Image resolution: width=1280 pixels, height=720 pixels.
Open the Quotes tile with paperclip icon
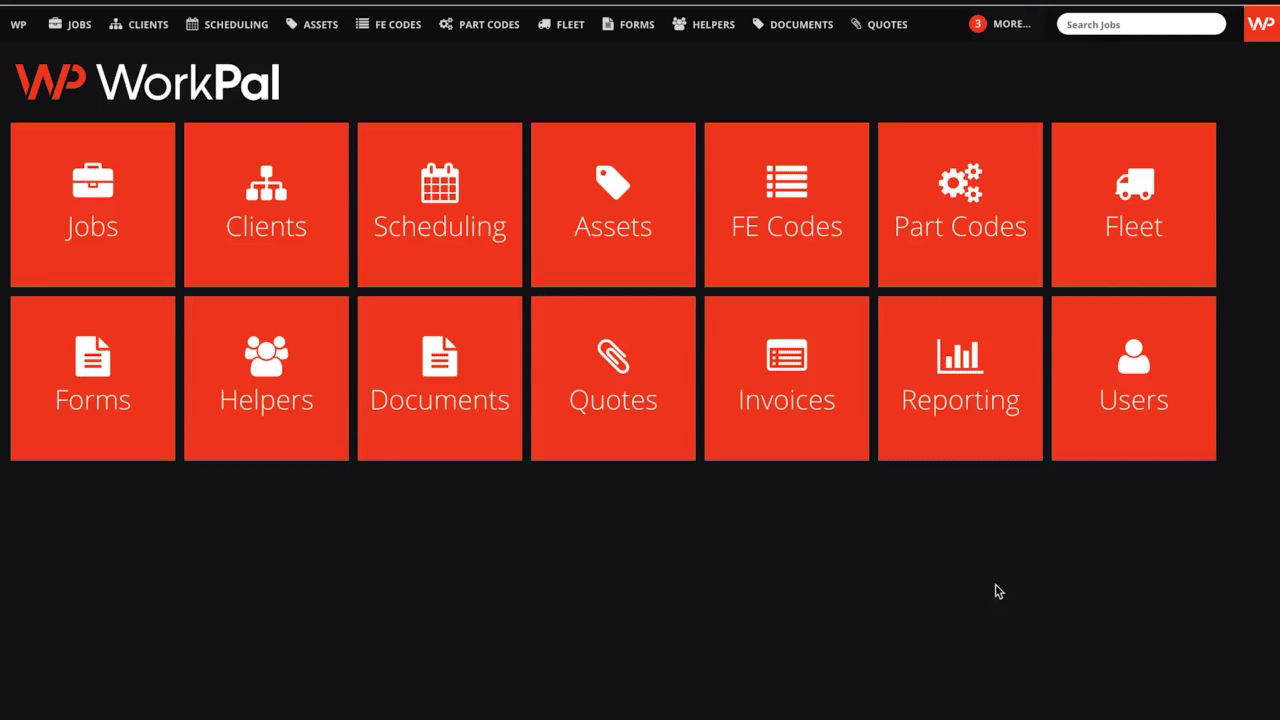click(x=613, y=378)
